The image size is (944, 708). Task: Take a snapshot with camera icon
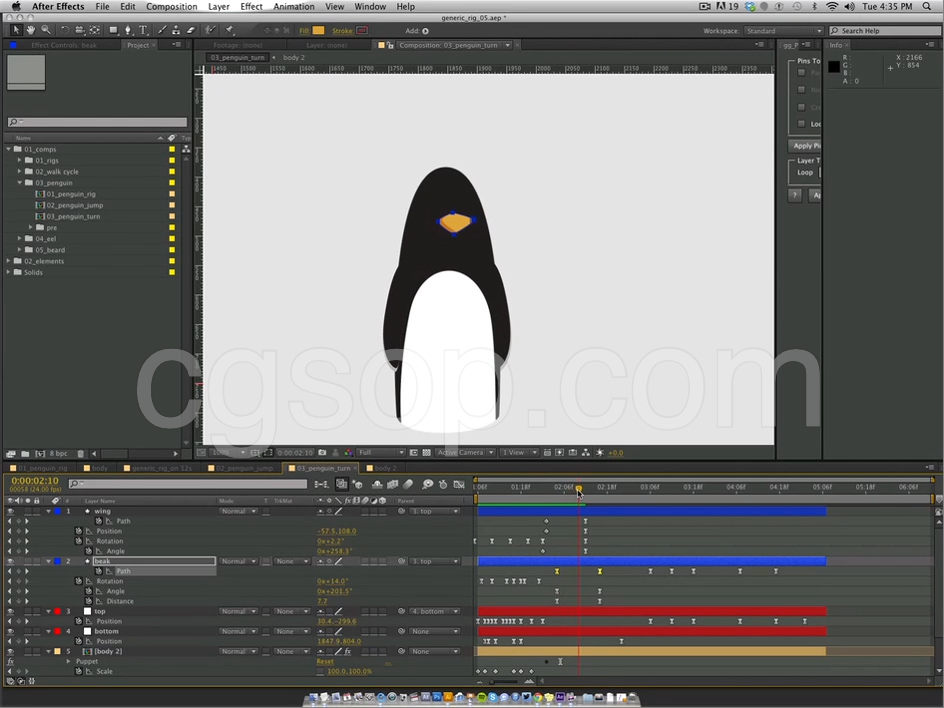click(x=322, y=452)
